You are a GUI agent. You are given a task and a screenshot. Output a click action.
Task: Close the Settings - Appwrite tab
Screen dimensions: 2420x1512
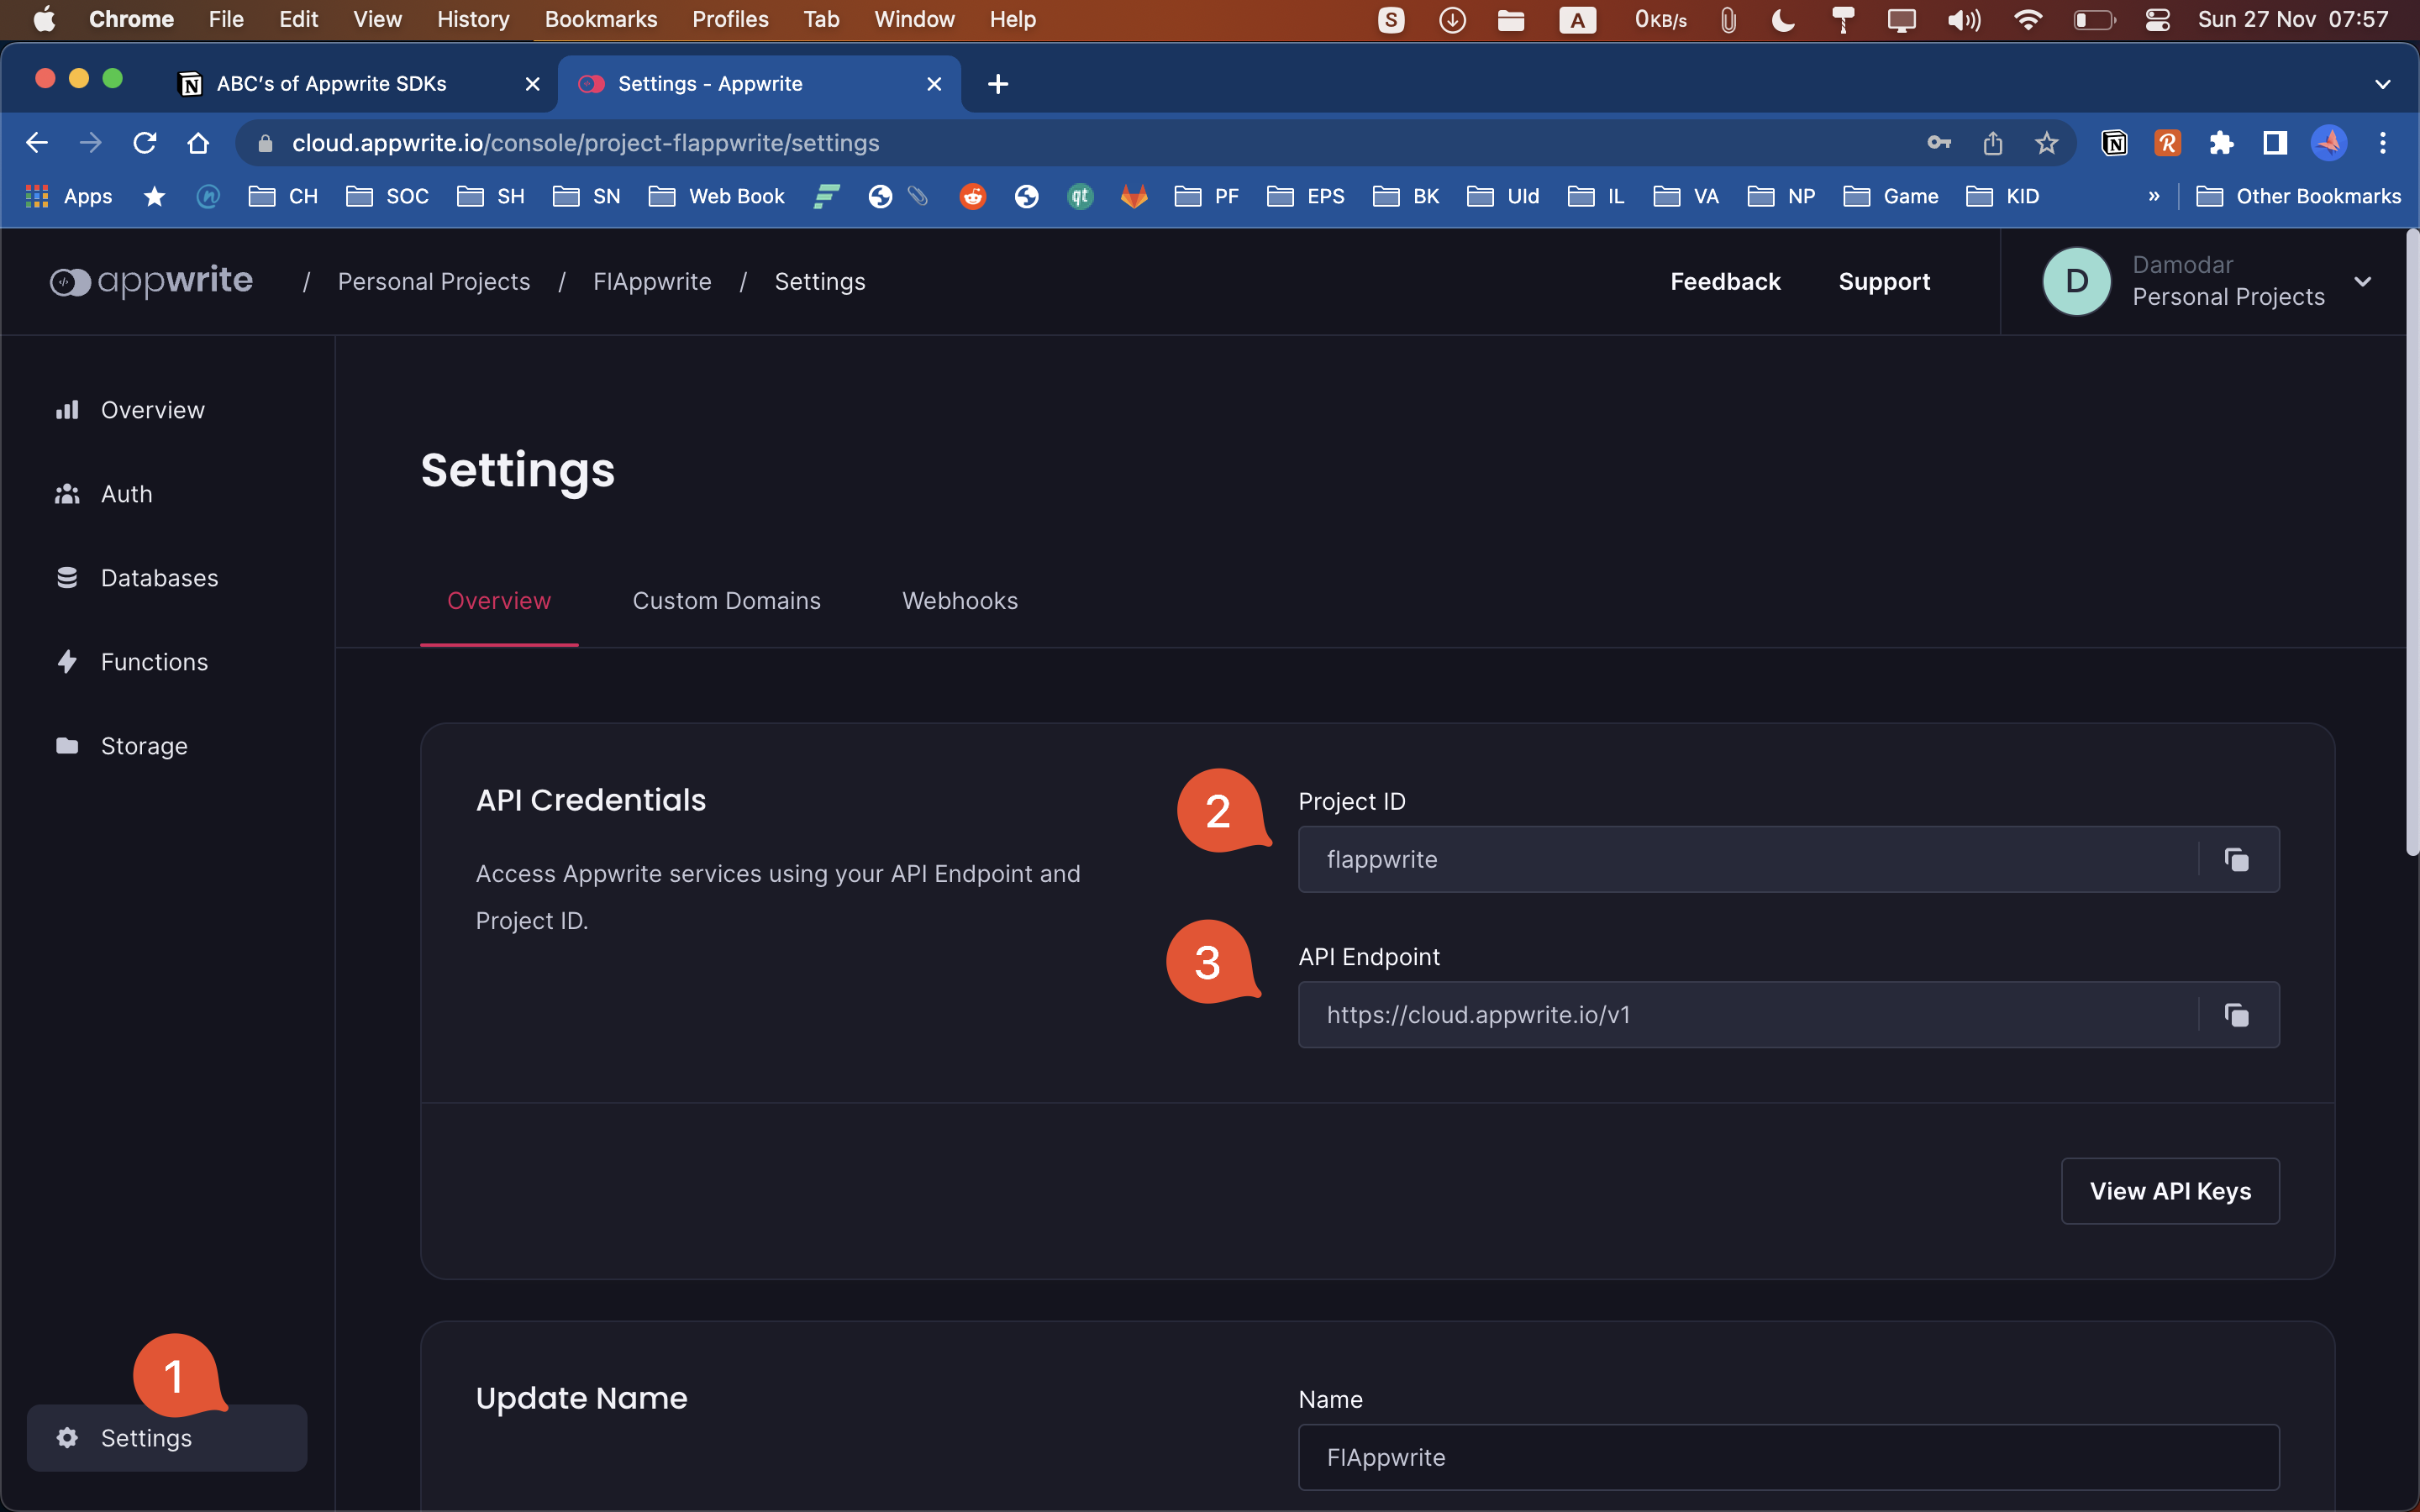(934, 84)
